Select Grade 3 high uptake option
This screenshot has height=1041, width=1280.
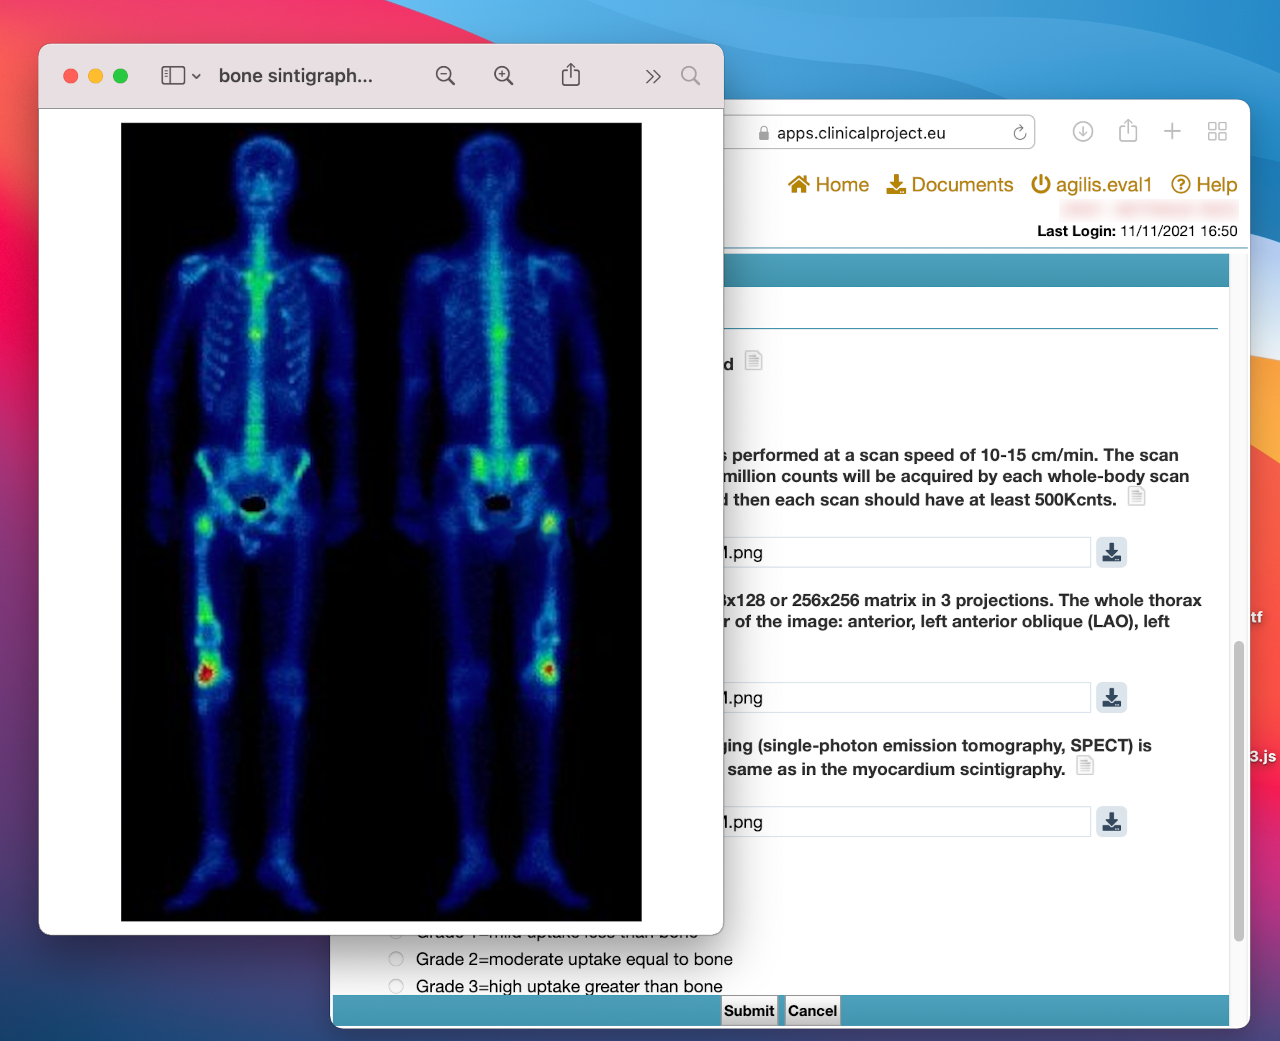tap(396, 986)
